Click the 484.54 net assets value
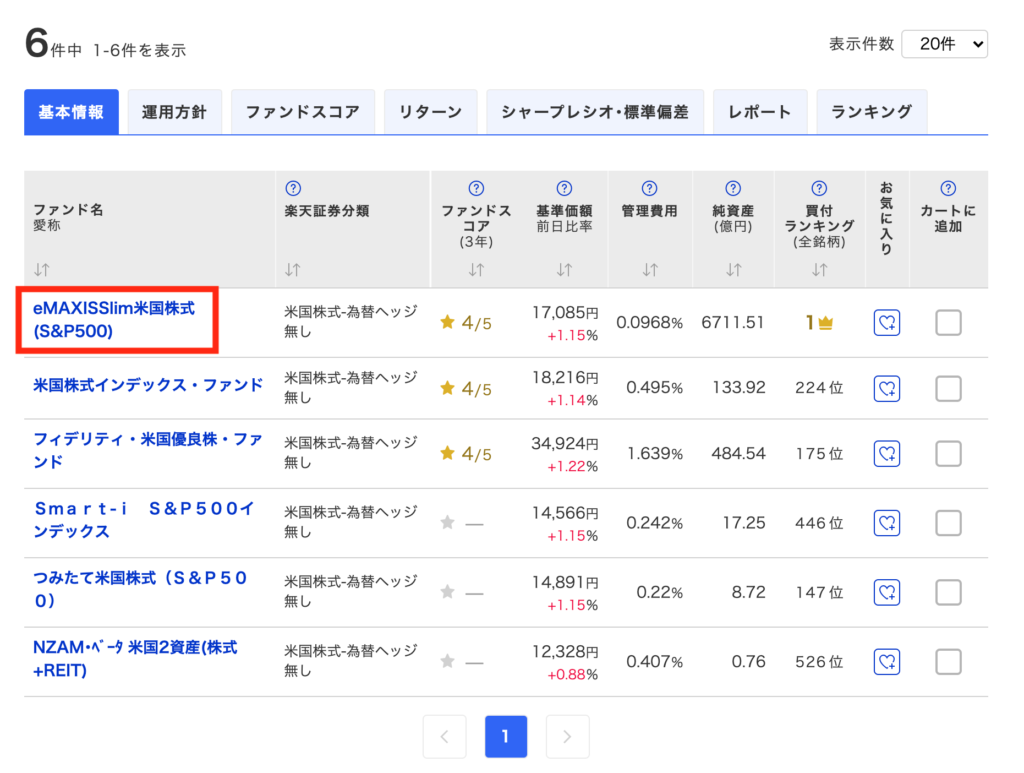This screenshot has width=1024, height=773. (739, 454)
